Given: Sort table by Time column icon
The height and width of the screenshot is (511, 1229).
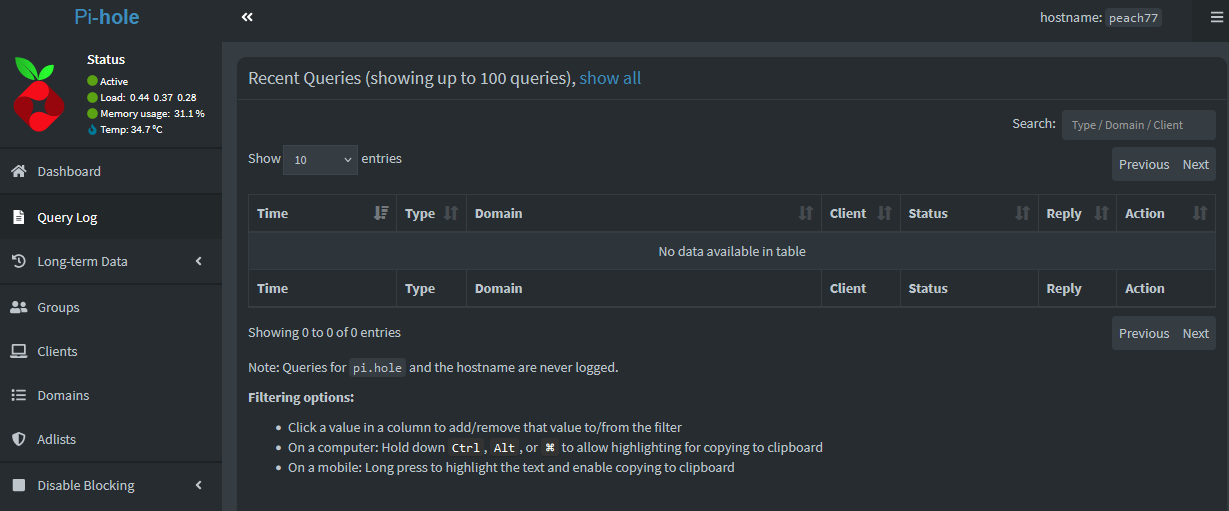Looking at the screenshot, I should point(381,213).
